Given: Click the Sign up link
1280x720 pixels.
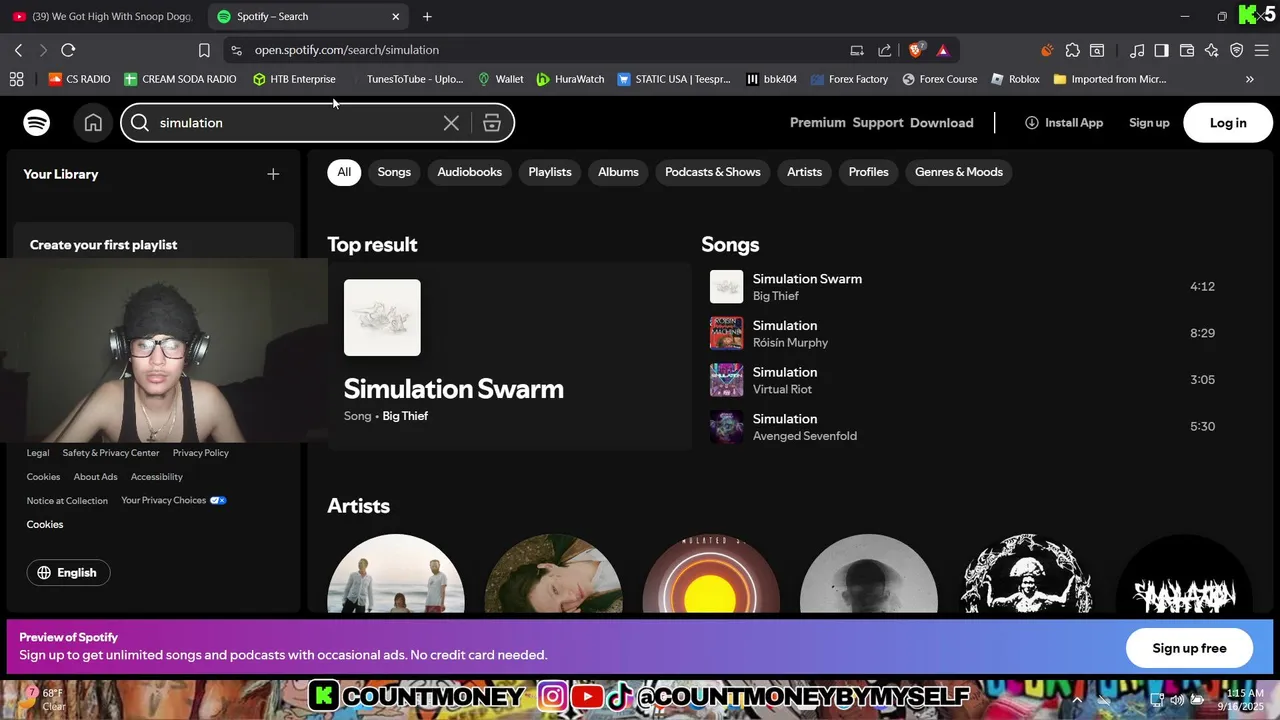Looking at the screenshot, I should click(x=1149, y=122).
